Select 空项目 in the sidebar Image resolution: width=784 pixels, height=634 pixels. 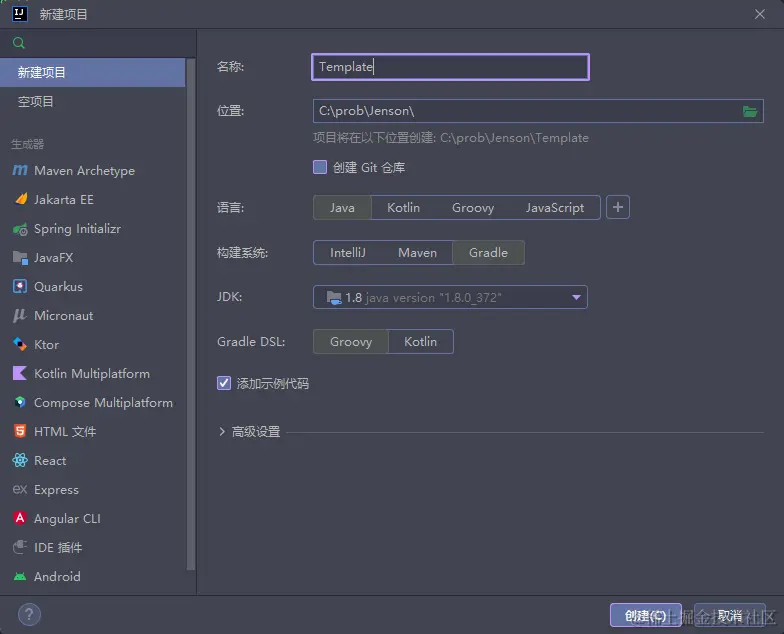click(x=92, y=102)
